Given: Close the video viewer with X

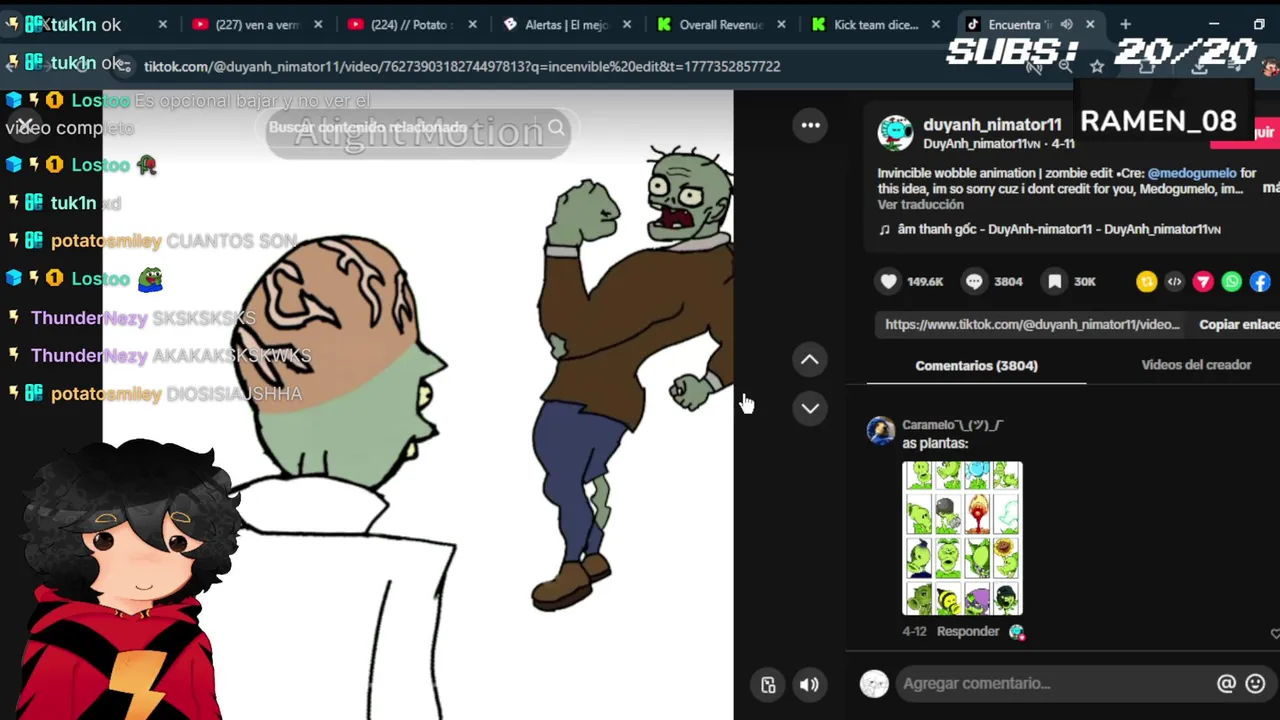Looking at the screenshot, I should pos(25,125).
